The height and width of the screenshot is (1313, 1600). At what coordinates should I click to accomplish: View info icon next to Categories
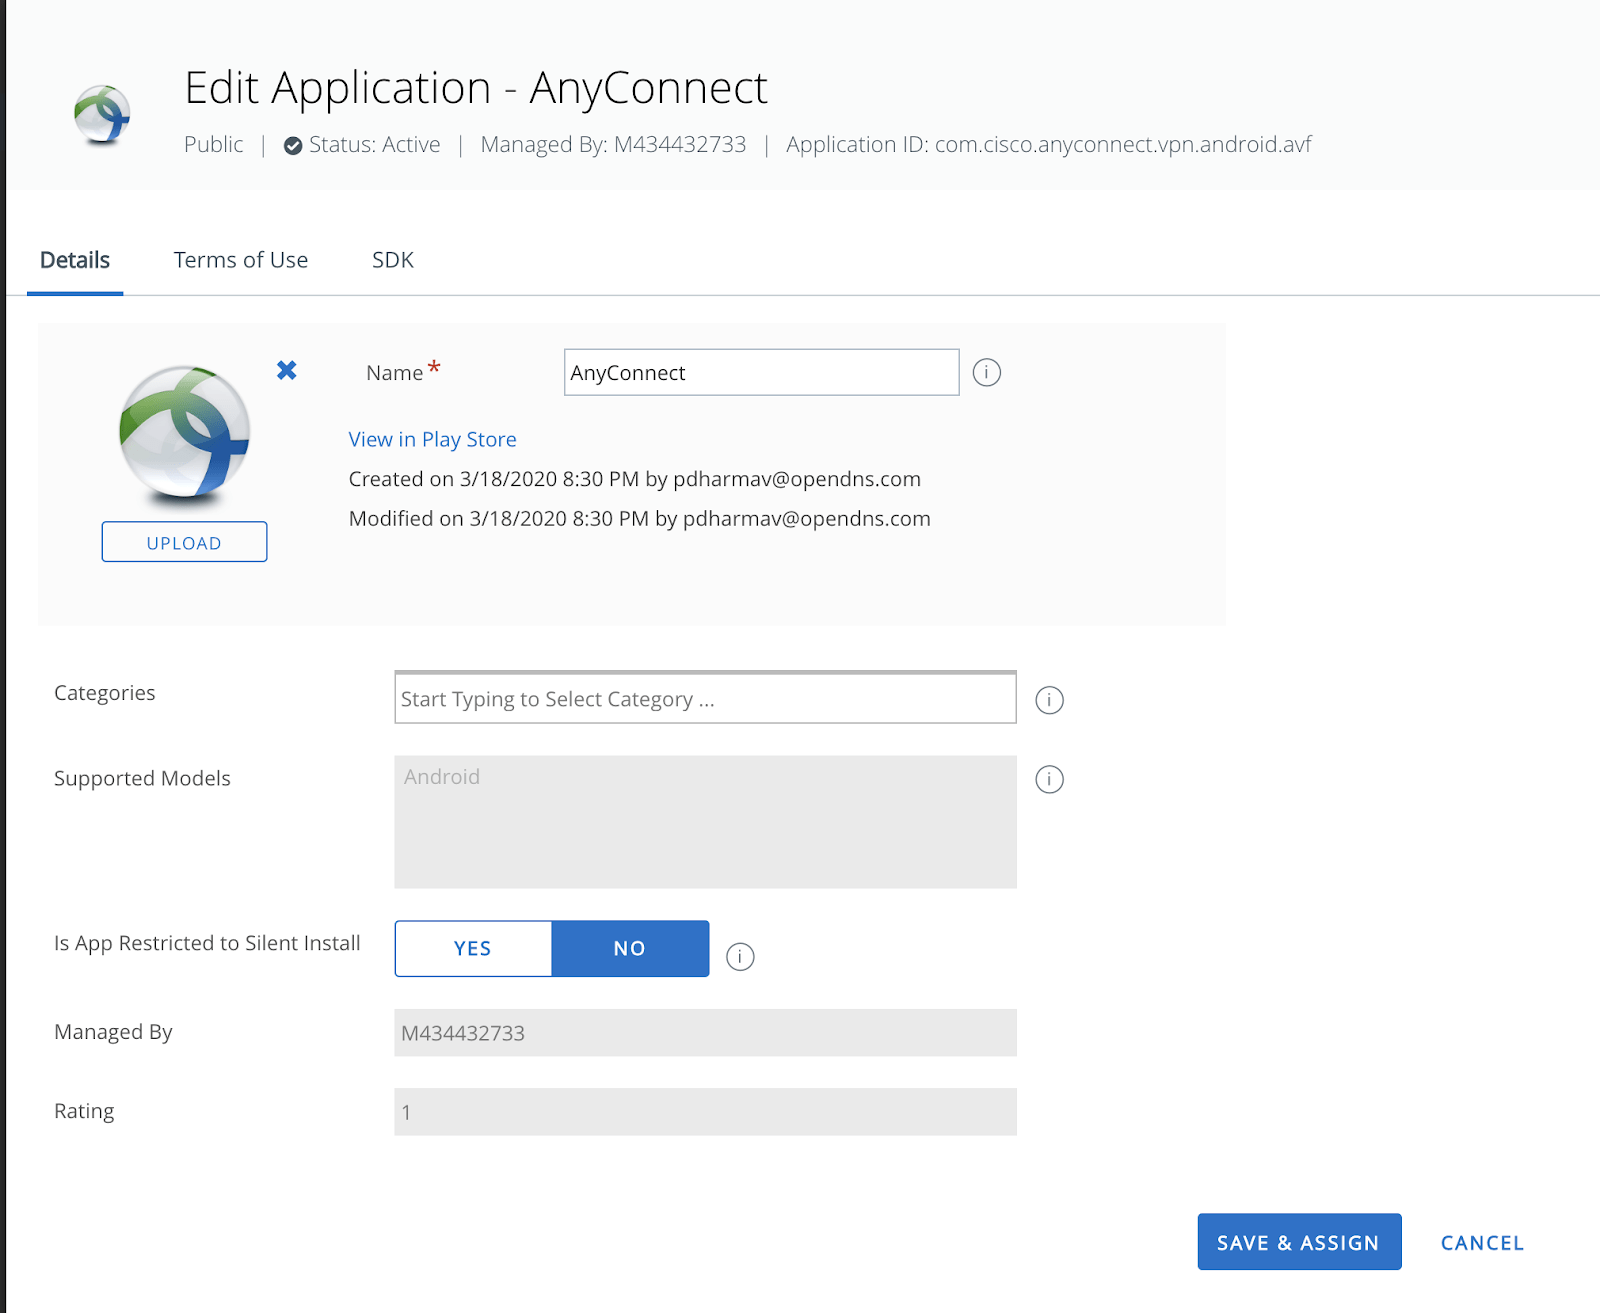click(x=1049, y=700)
